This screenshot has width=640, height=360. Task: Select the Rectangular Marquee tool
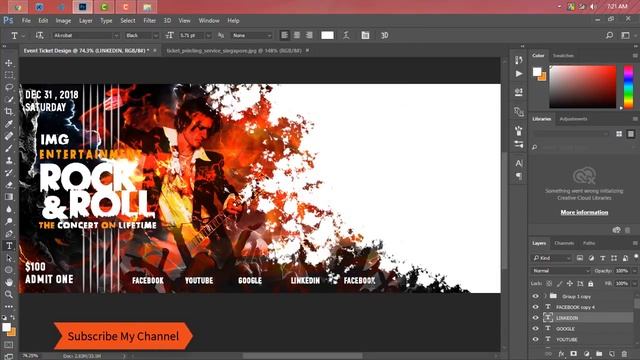tap(9, 75)
